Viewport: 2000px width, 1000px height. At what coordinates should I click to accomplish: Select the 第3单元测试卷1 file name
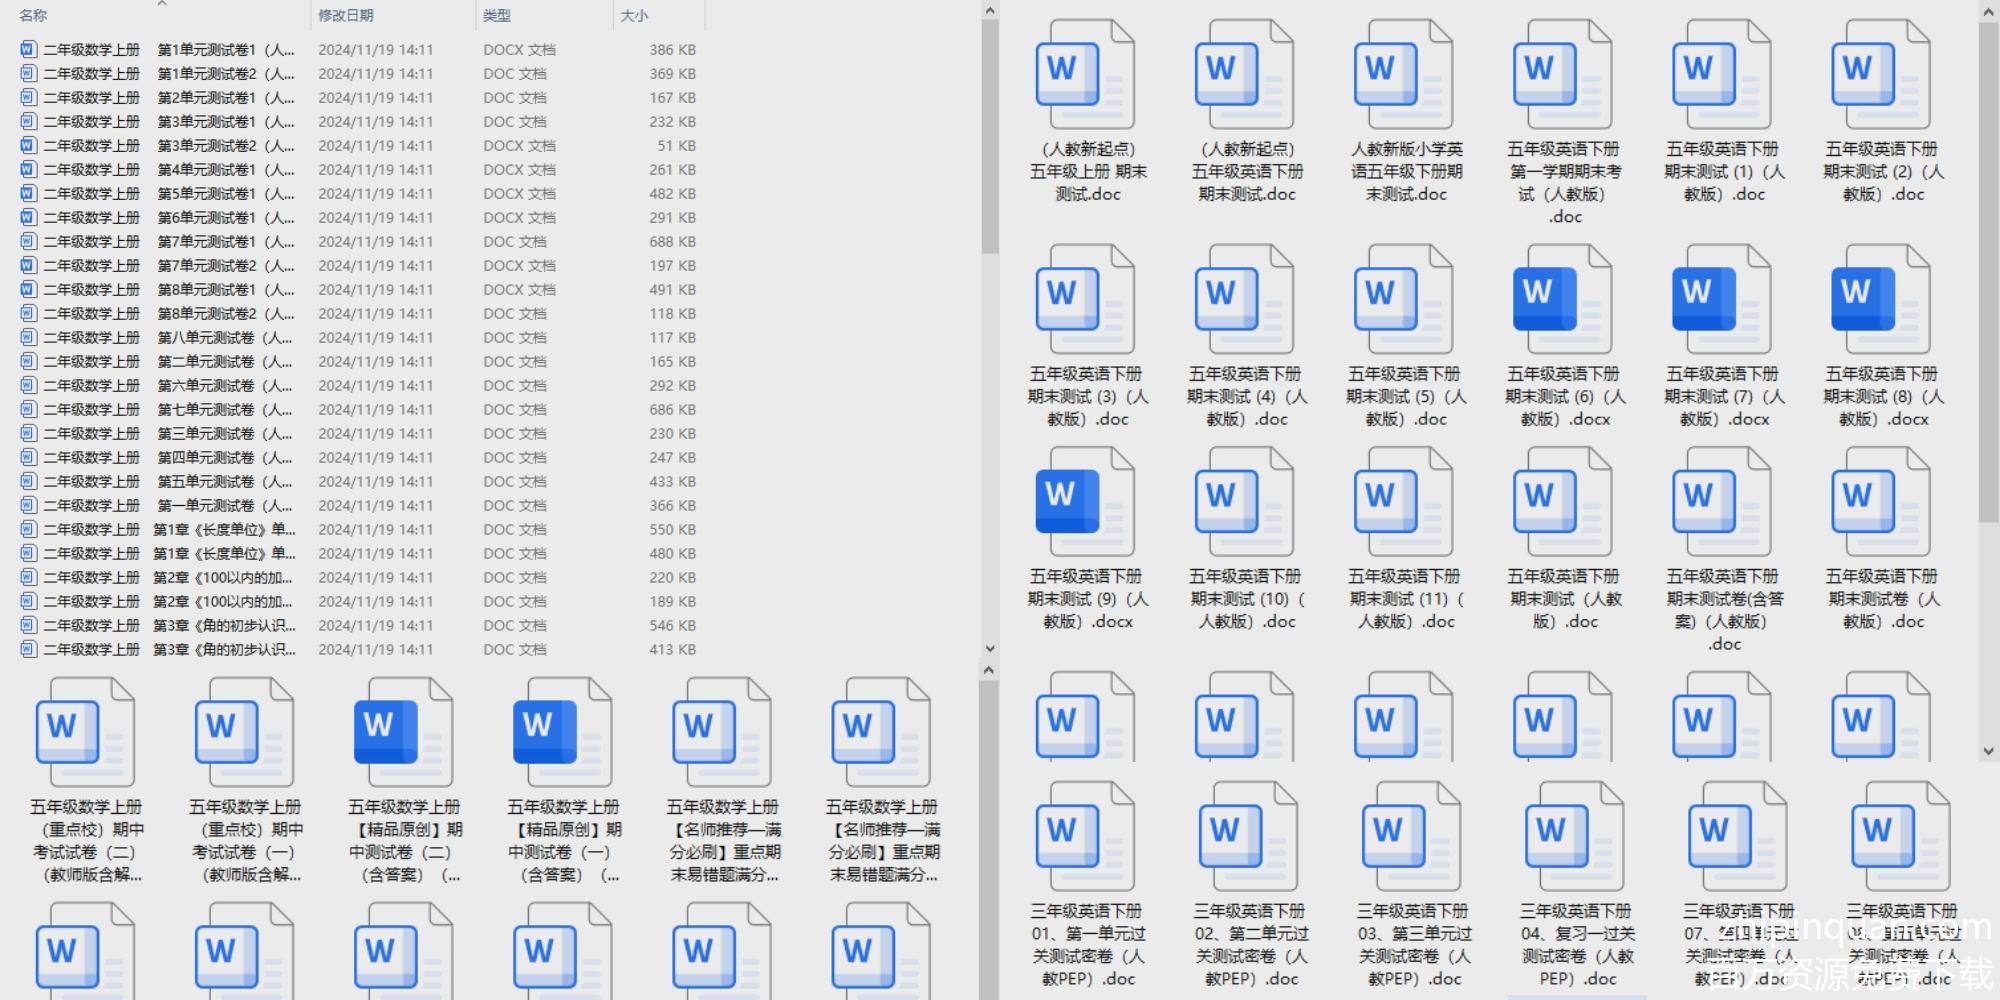(x=169, y=121)
